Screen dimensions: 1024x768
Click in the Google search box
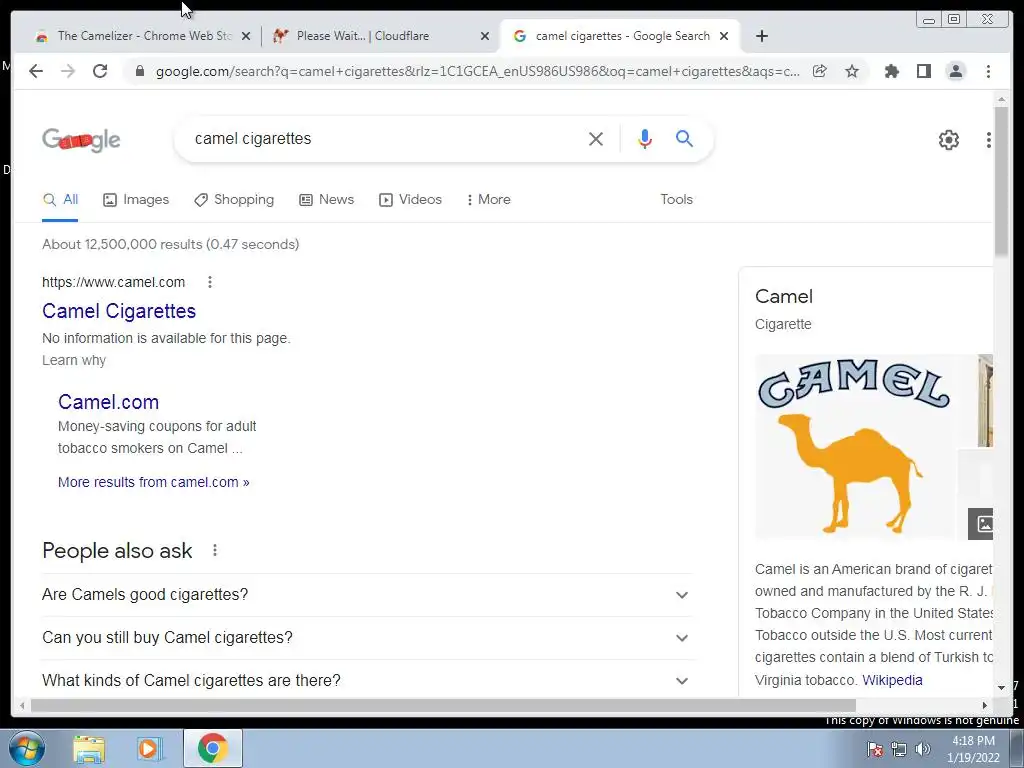point(385,138)
